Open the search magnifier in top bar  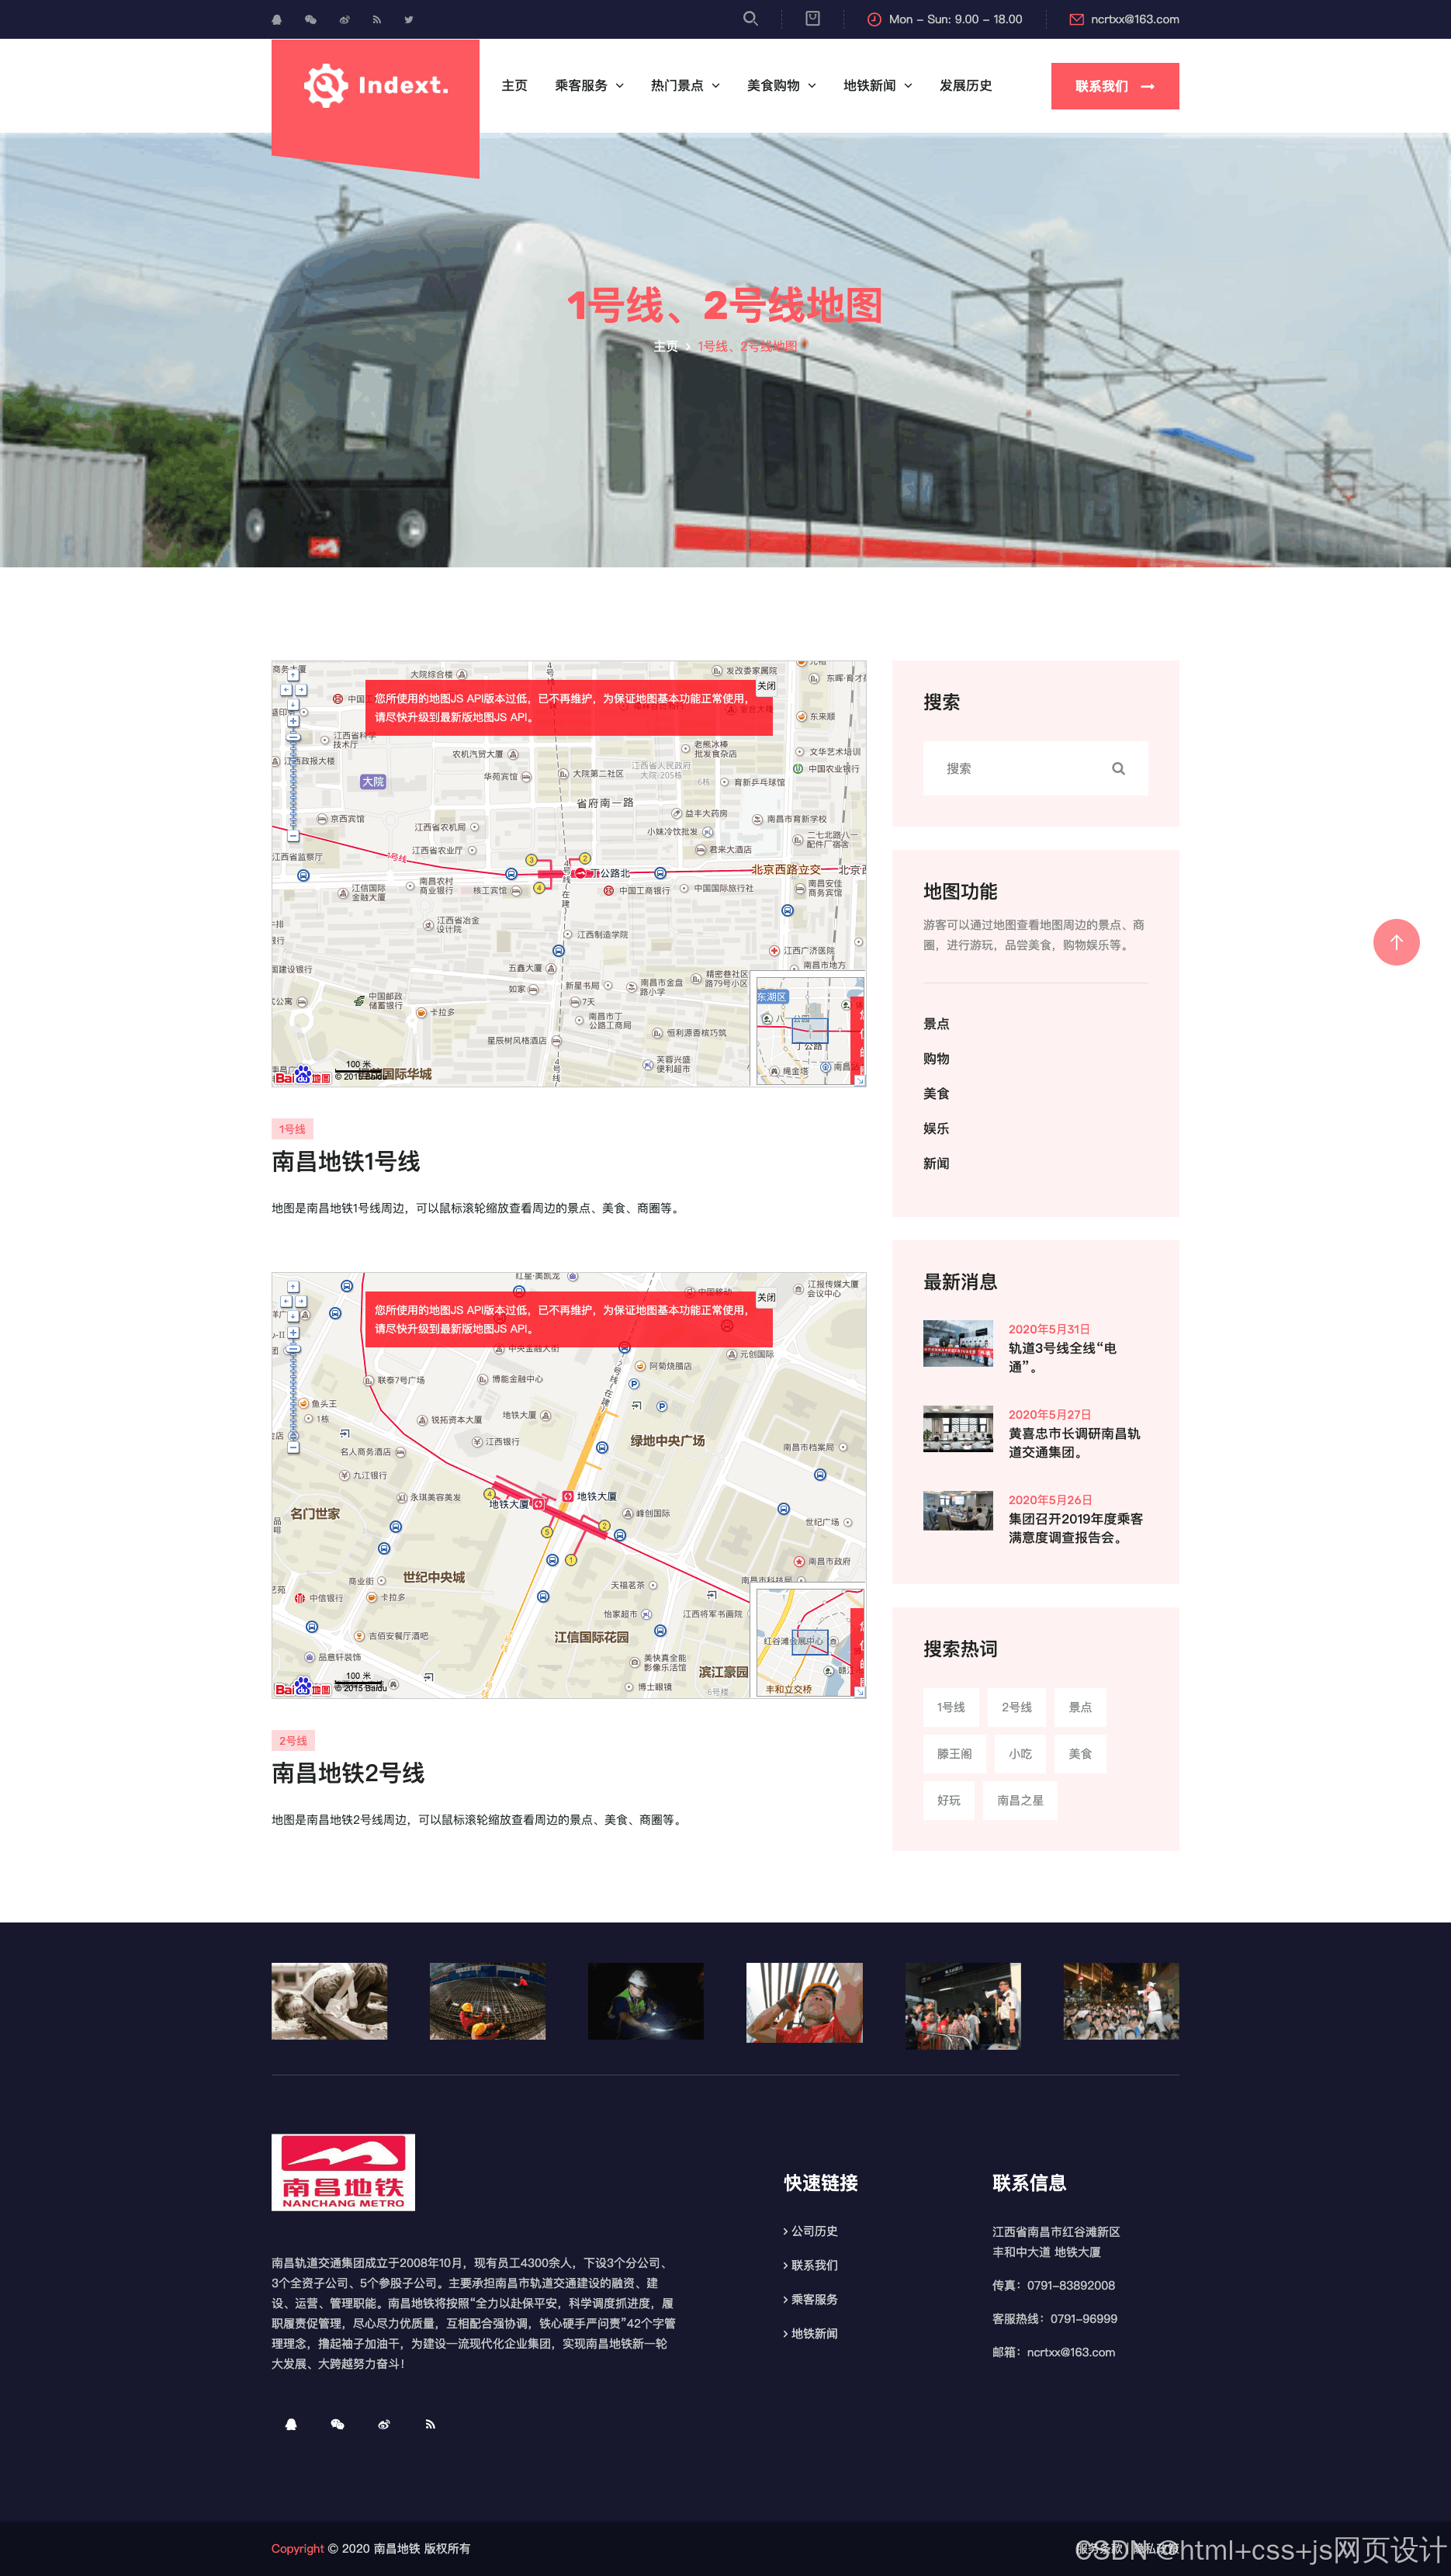(750, 18)
